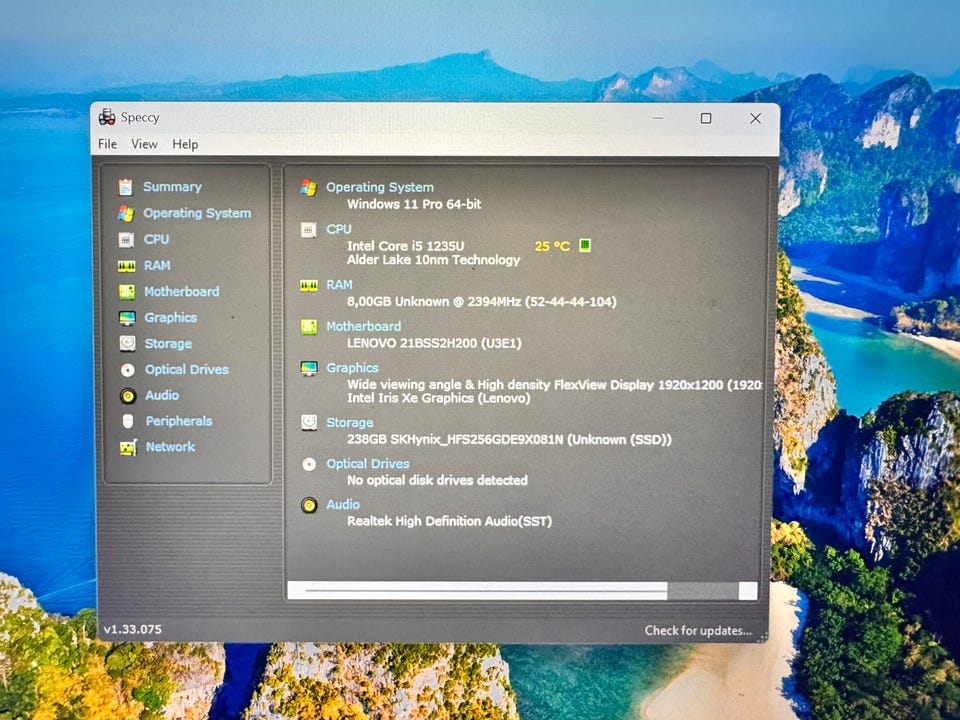Click the Summary clipboard icon in sidebar

click(126, 187)
